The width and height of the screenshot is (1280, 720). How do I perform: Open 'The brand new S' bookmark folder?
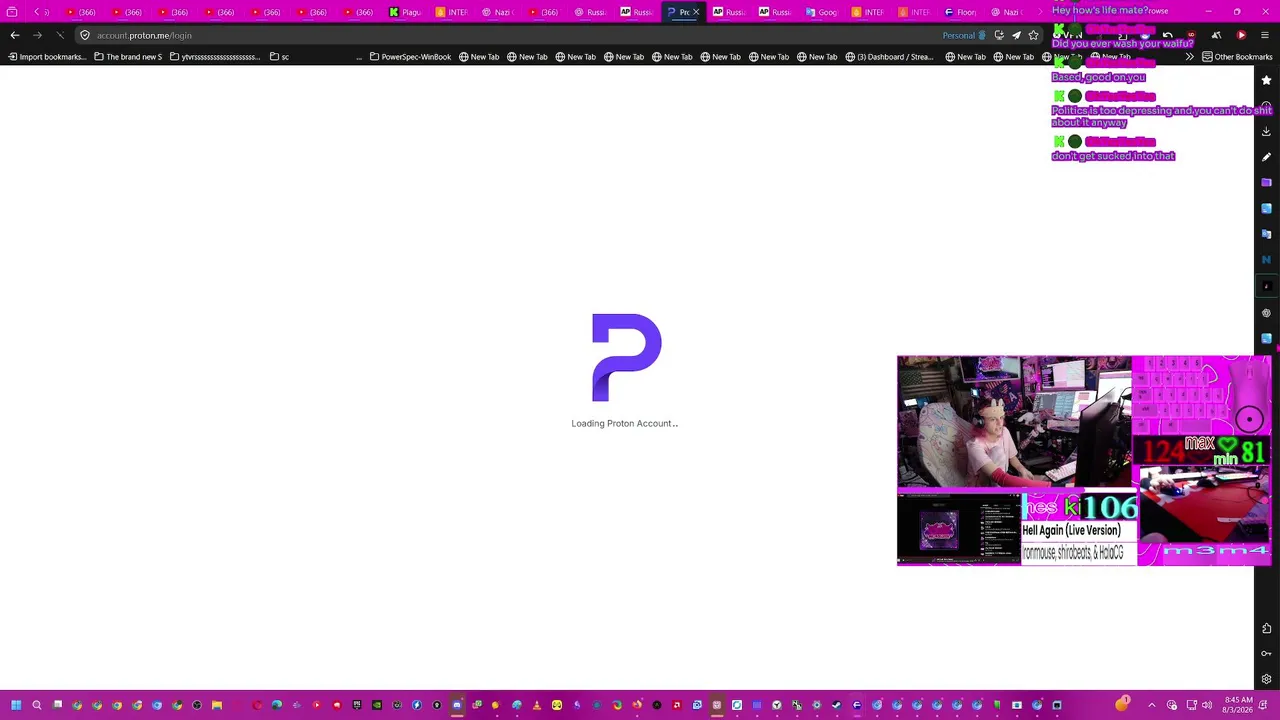(x=128, y=57)
